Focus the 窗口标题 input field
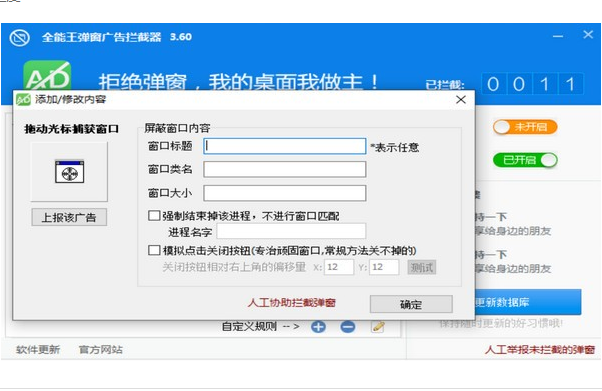This screenshot has width=602, height=391. [284, 146]
